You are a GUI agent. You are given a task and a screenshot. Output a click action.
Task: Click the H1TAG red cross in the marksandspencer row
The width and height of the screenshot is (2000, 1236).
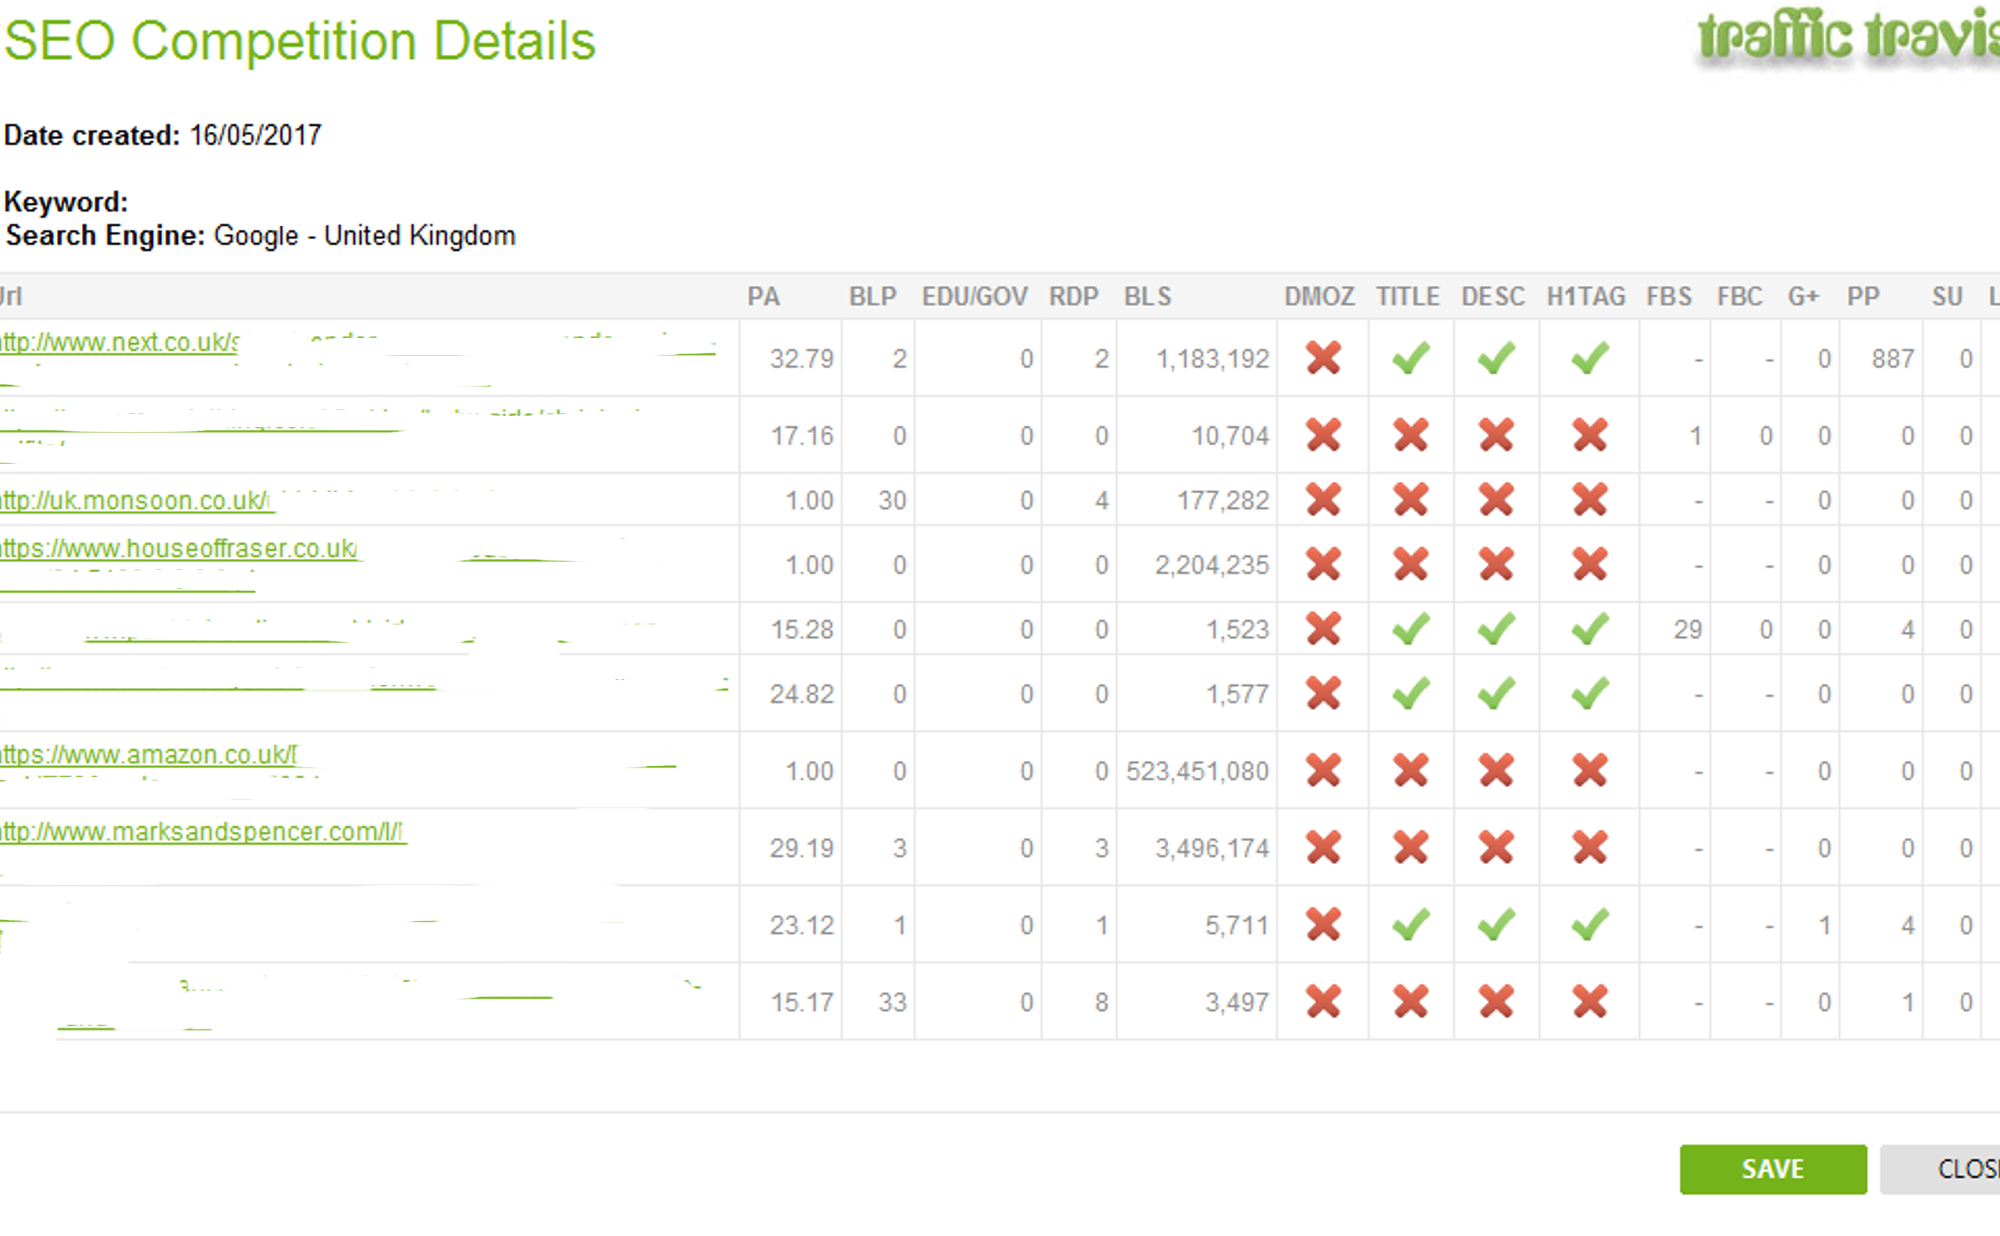click(x=1589, y=847)
